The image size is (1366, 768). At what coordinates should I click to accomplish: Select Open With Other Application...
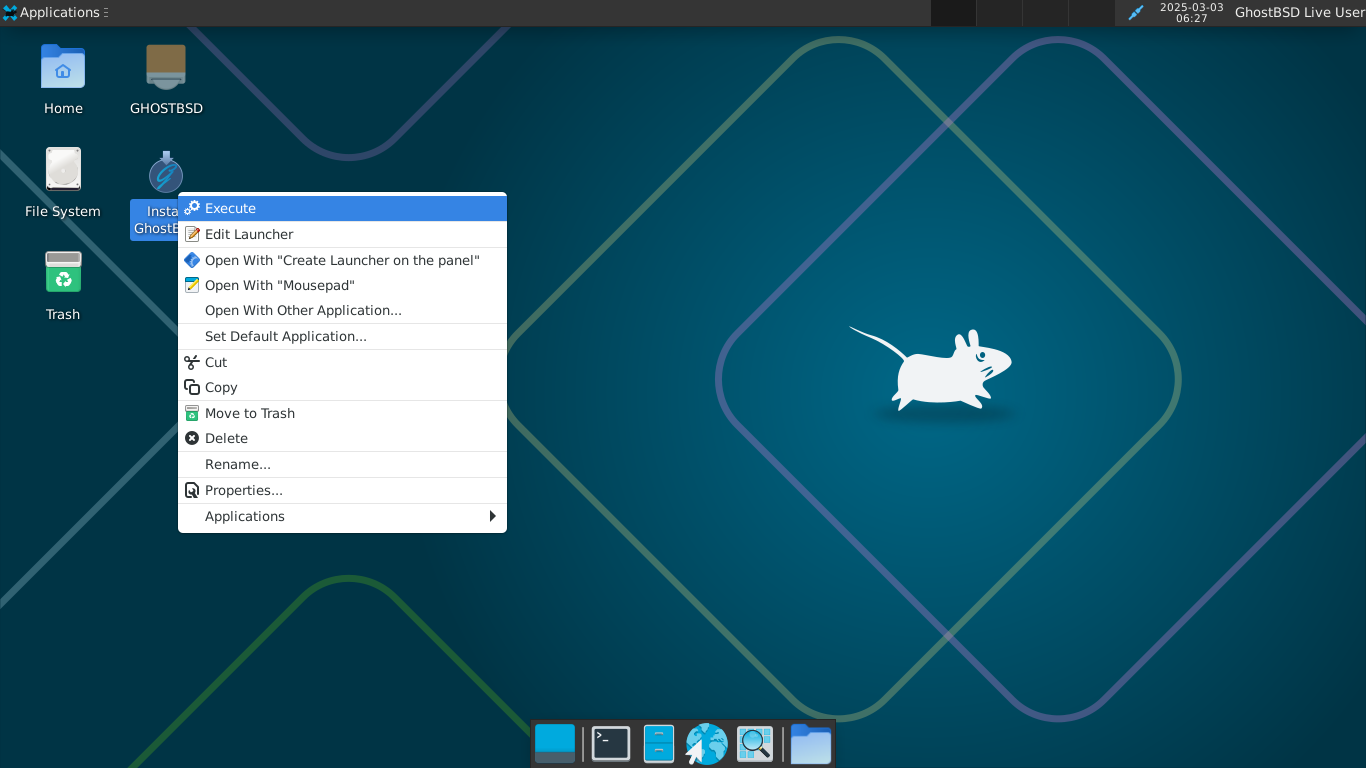[x=342, y=310]
